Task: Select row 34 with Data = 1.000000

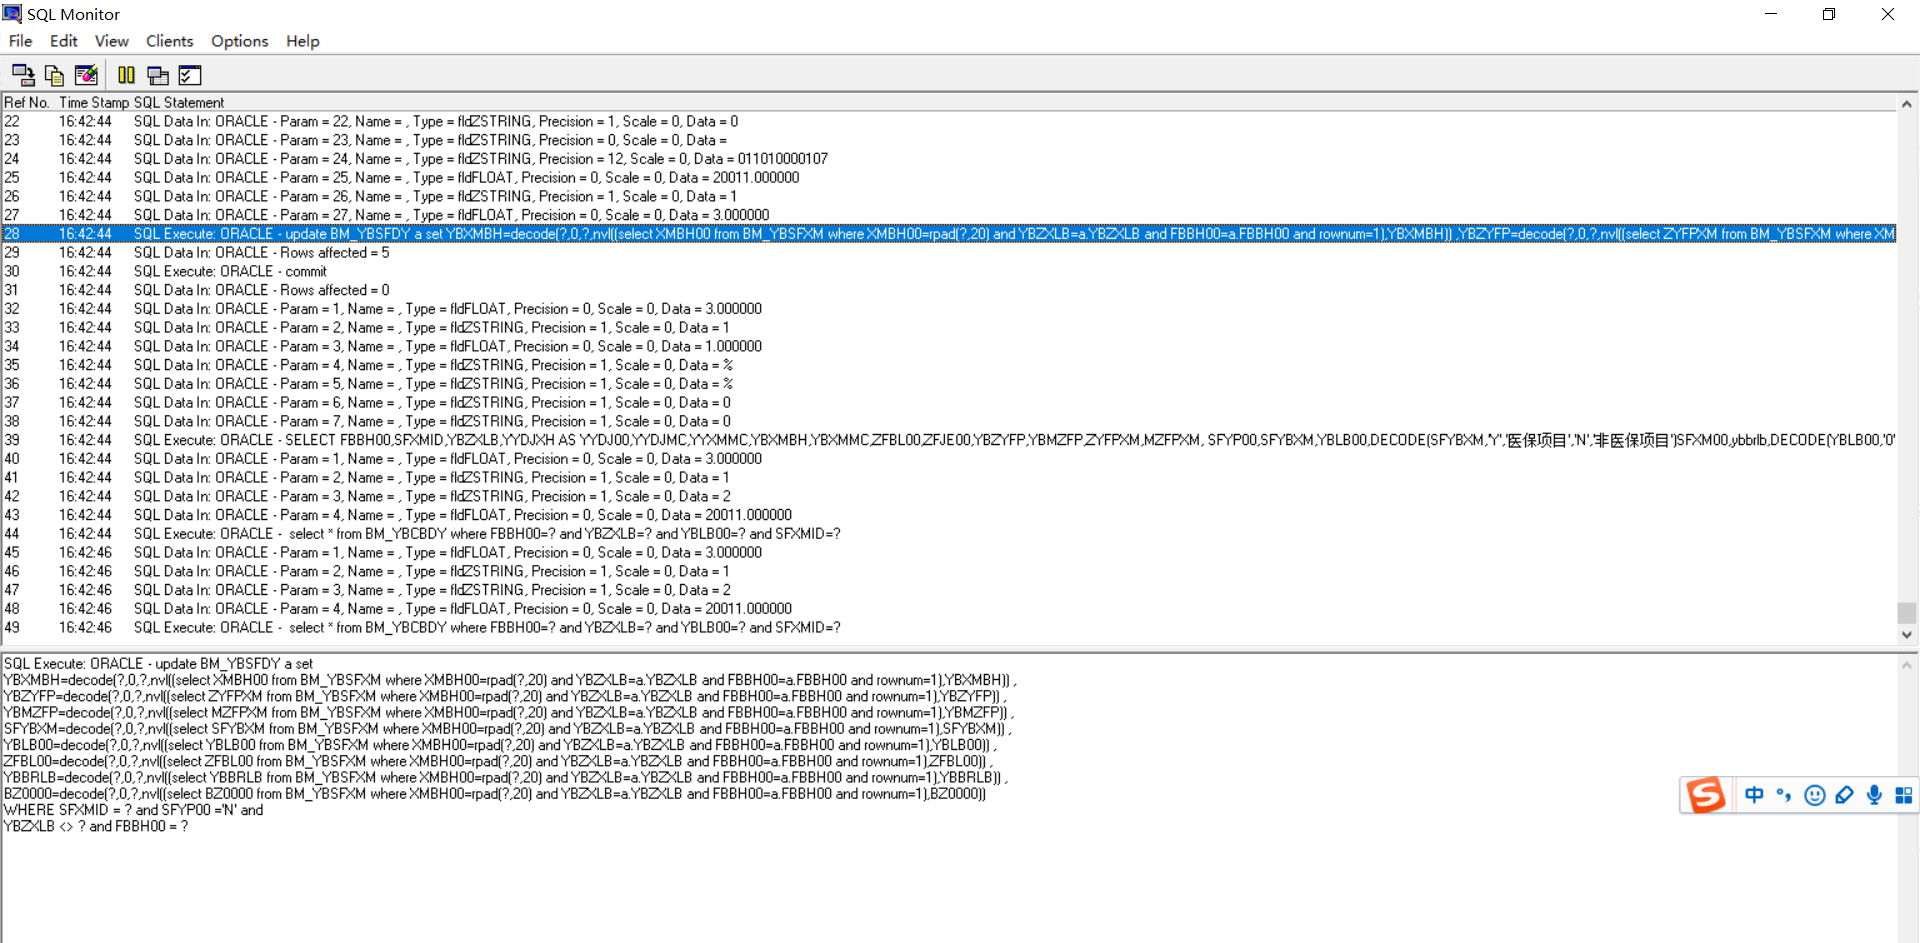Action: click(x=949, y=346)
